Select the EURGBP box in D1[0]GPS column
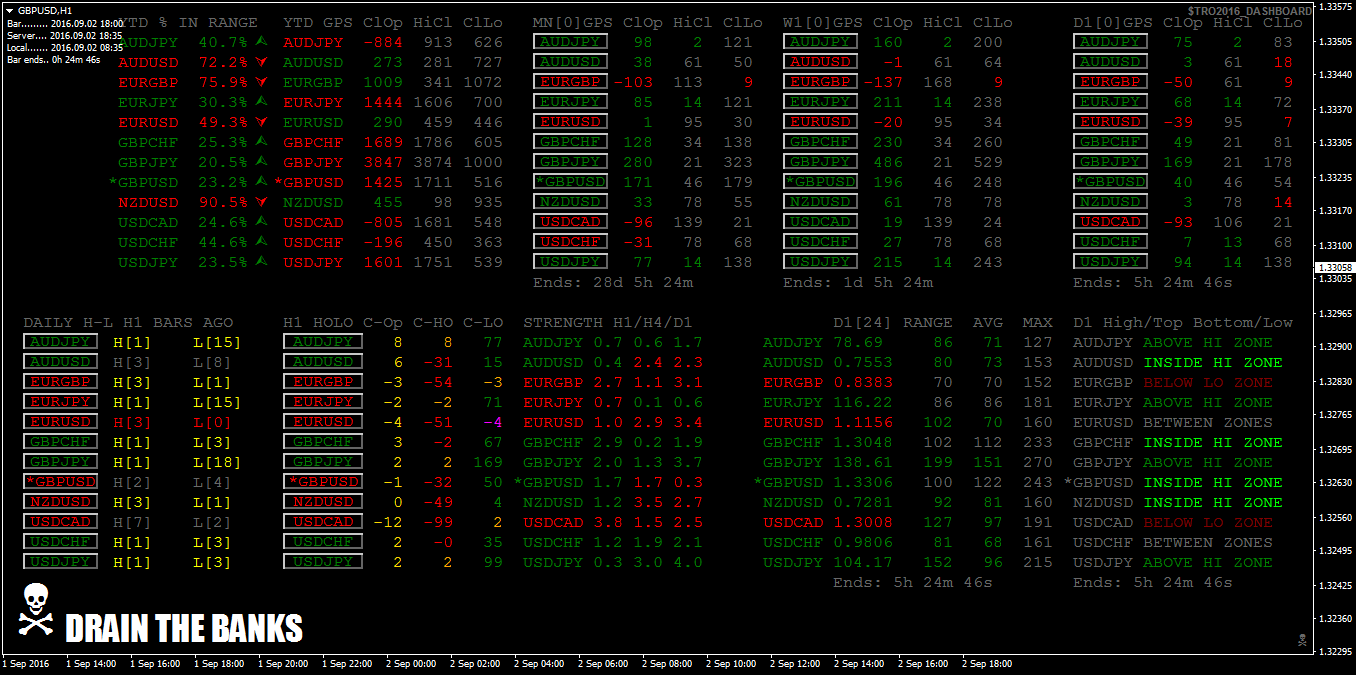This screenshot has width=1356, height=675. coord(1110,81)
